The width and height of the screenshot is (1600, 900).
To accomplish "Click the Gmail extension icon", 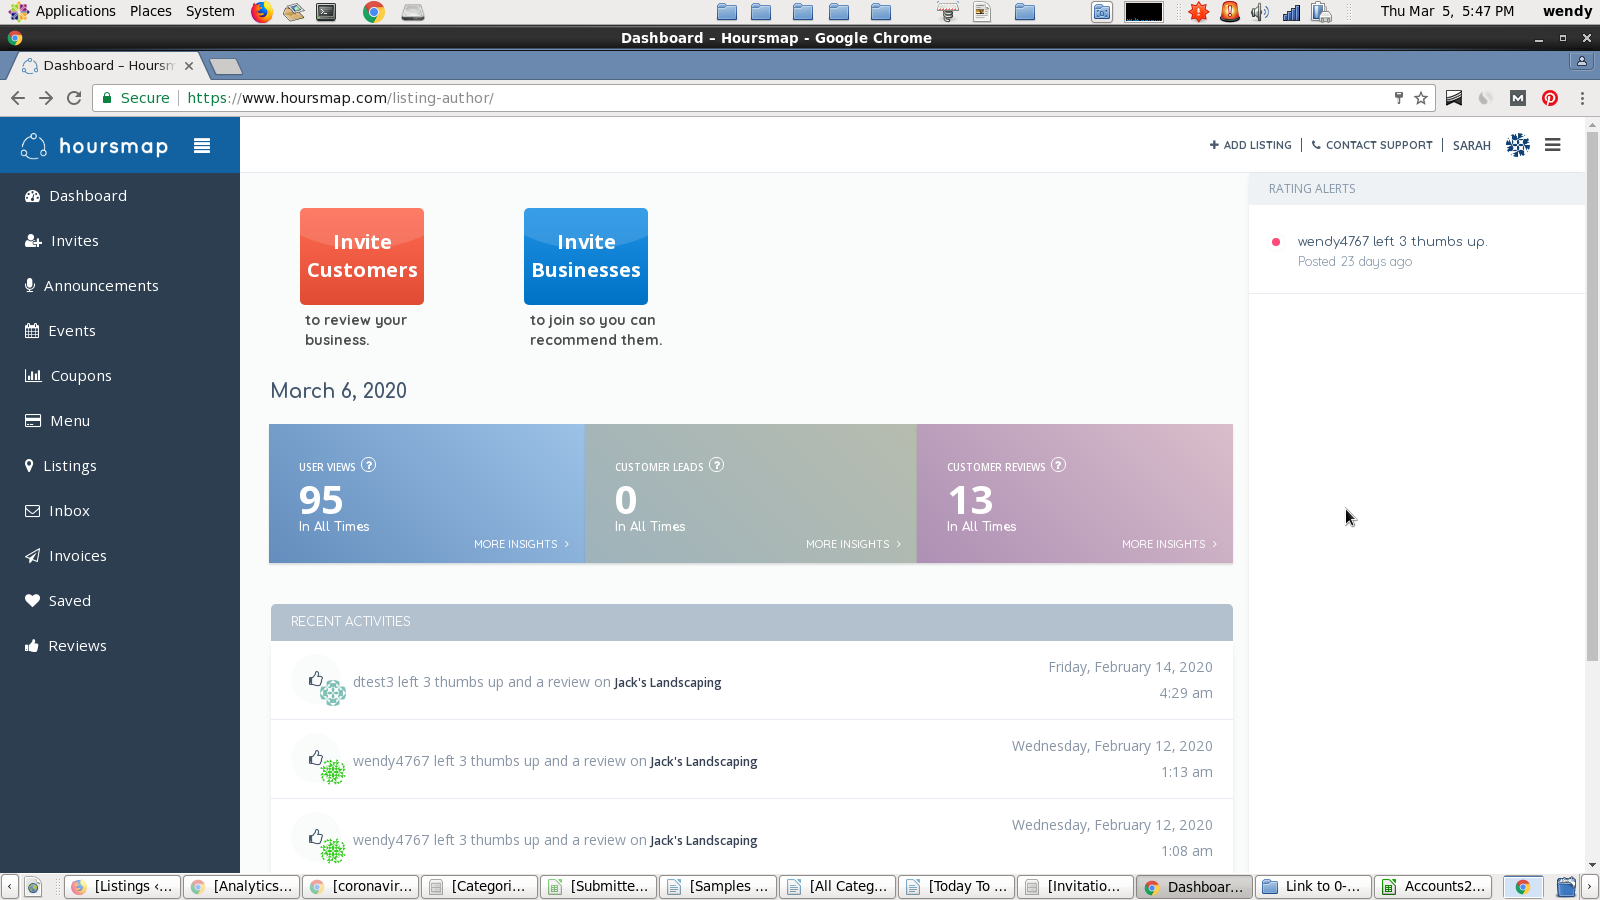I will coord(1518,98).
